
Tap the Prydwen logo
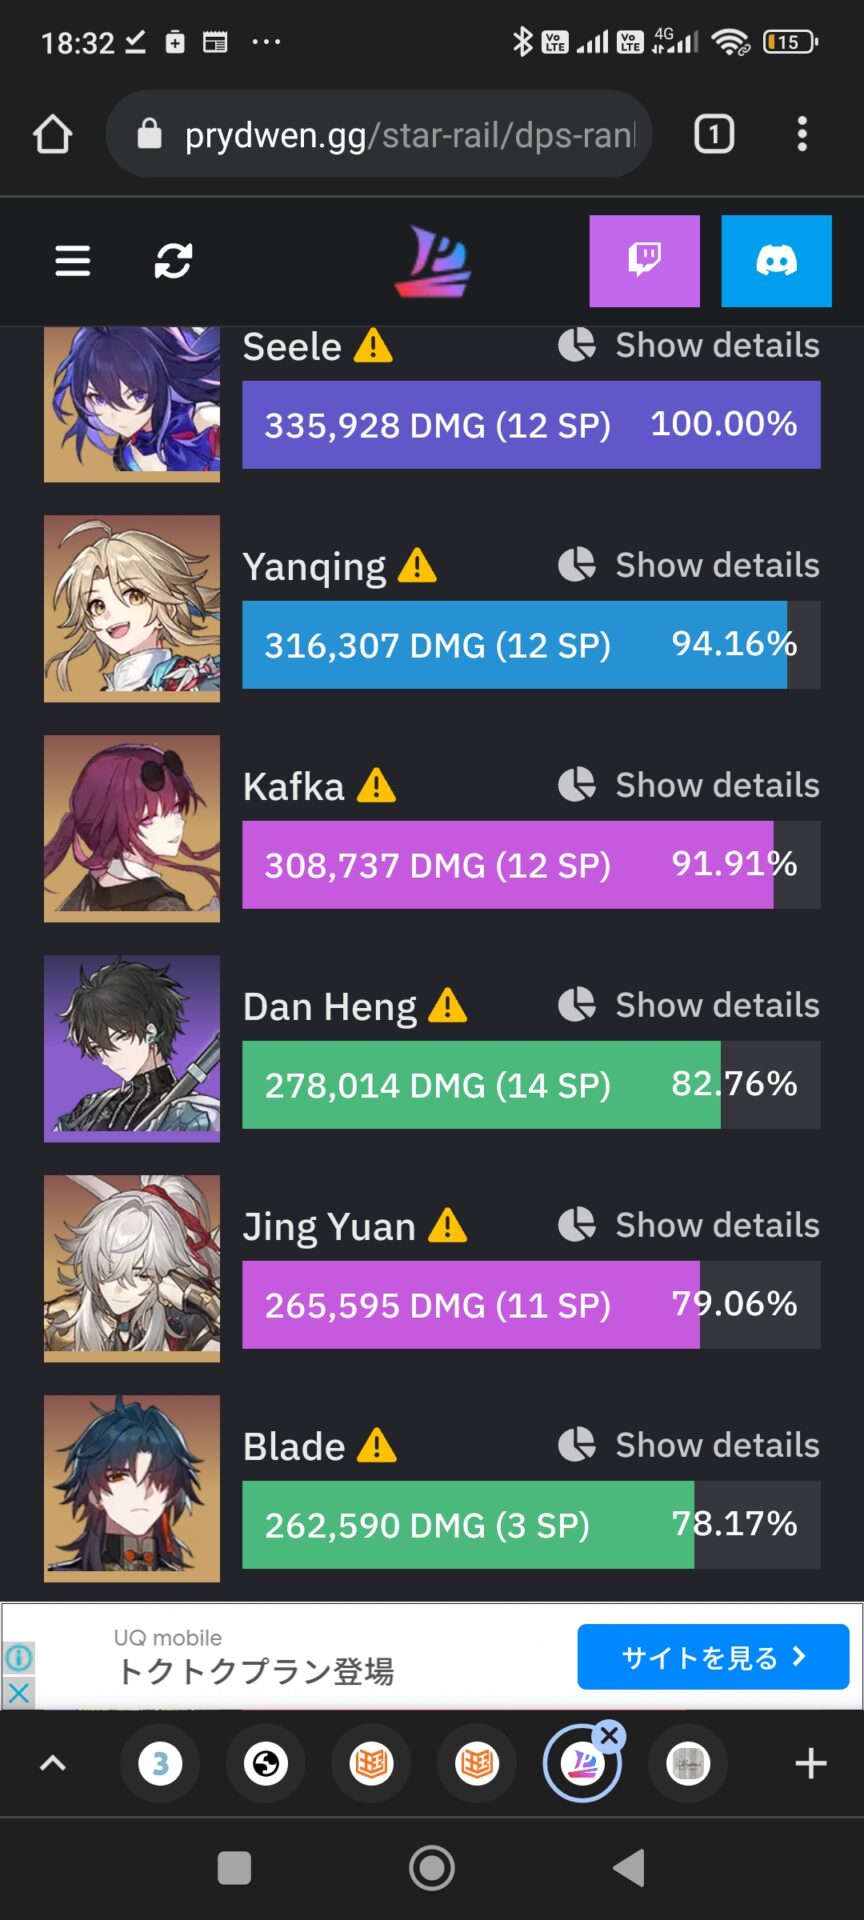point(432,262)
